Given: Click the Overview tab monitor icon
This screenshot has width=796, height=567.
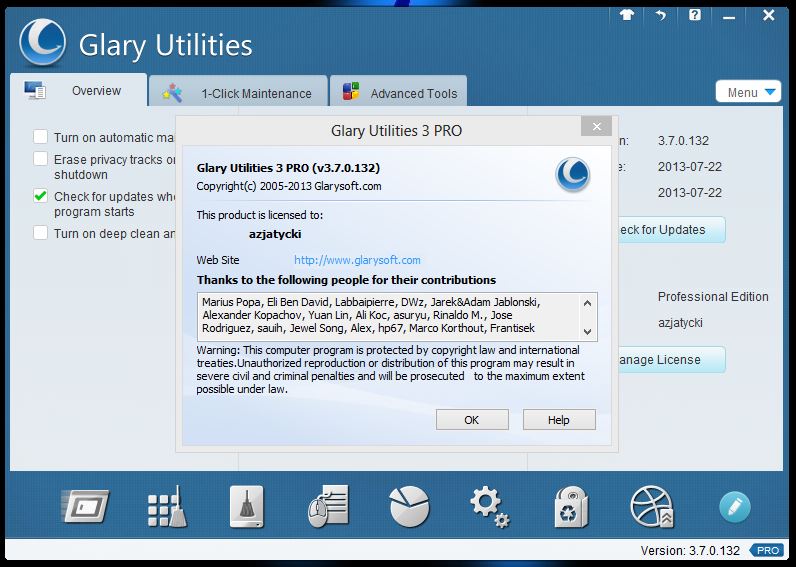Looking at the screenshot, I should pos(35,90).
